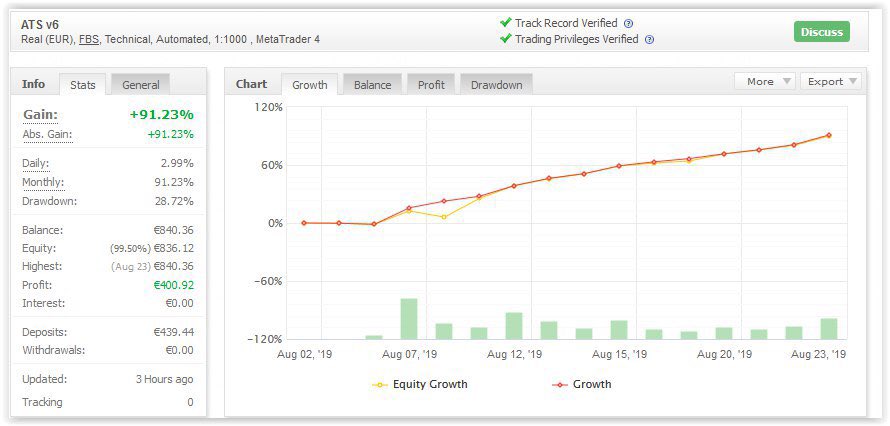Screen dimensions: 890x426
Task: Click the Interest value €0.00
Action: tap(179, 303)
